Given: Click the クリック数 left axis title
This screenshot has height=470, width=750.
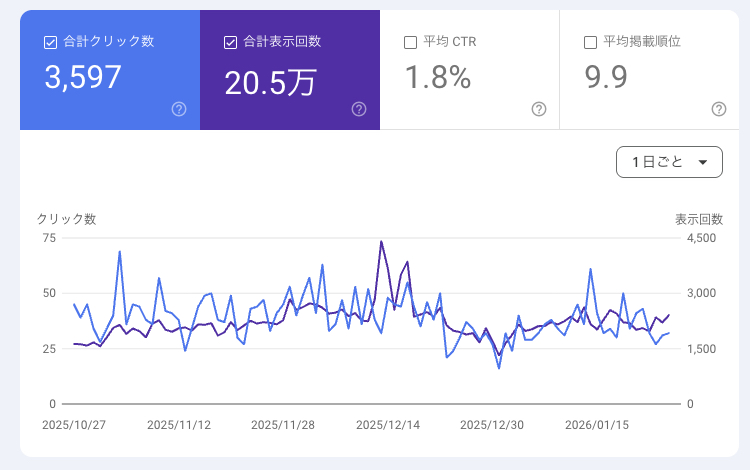Looking at the screenshot, I should pyautogui.click(x=67, y=219).
